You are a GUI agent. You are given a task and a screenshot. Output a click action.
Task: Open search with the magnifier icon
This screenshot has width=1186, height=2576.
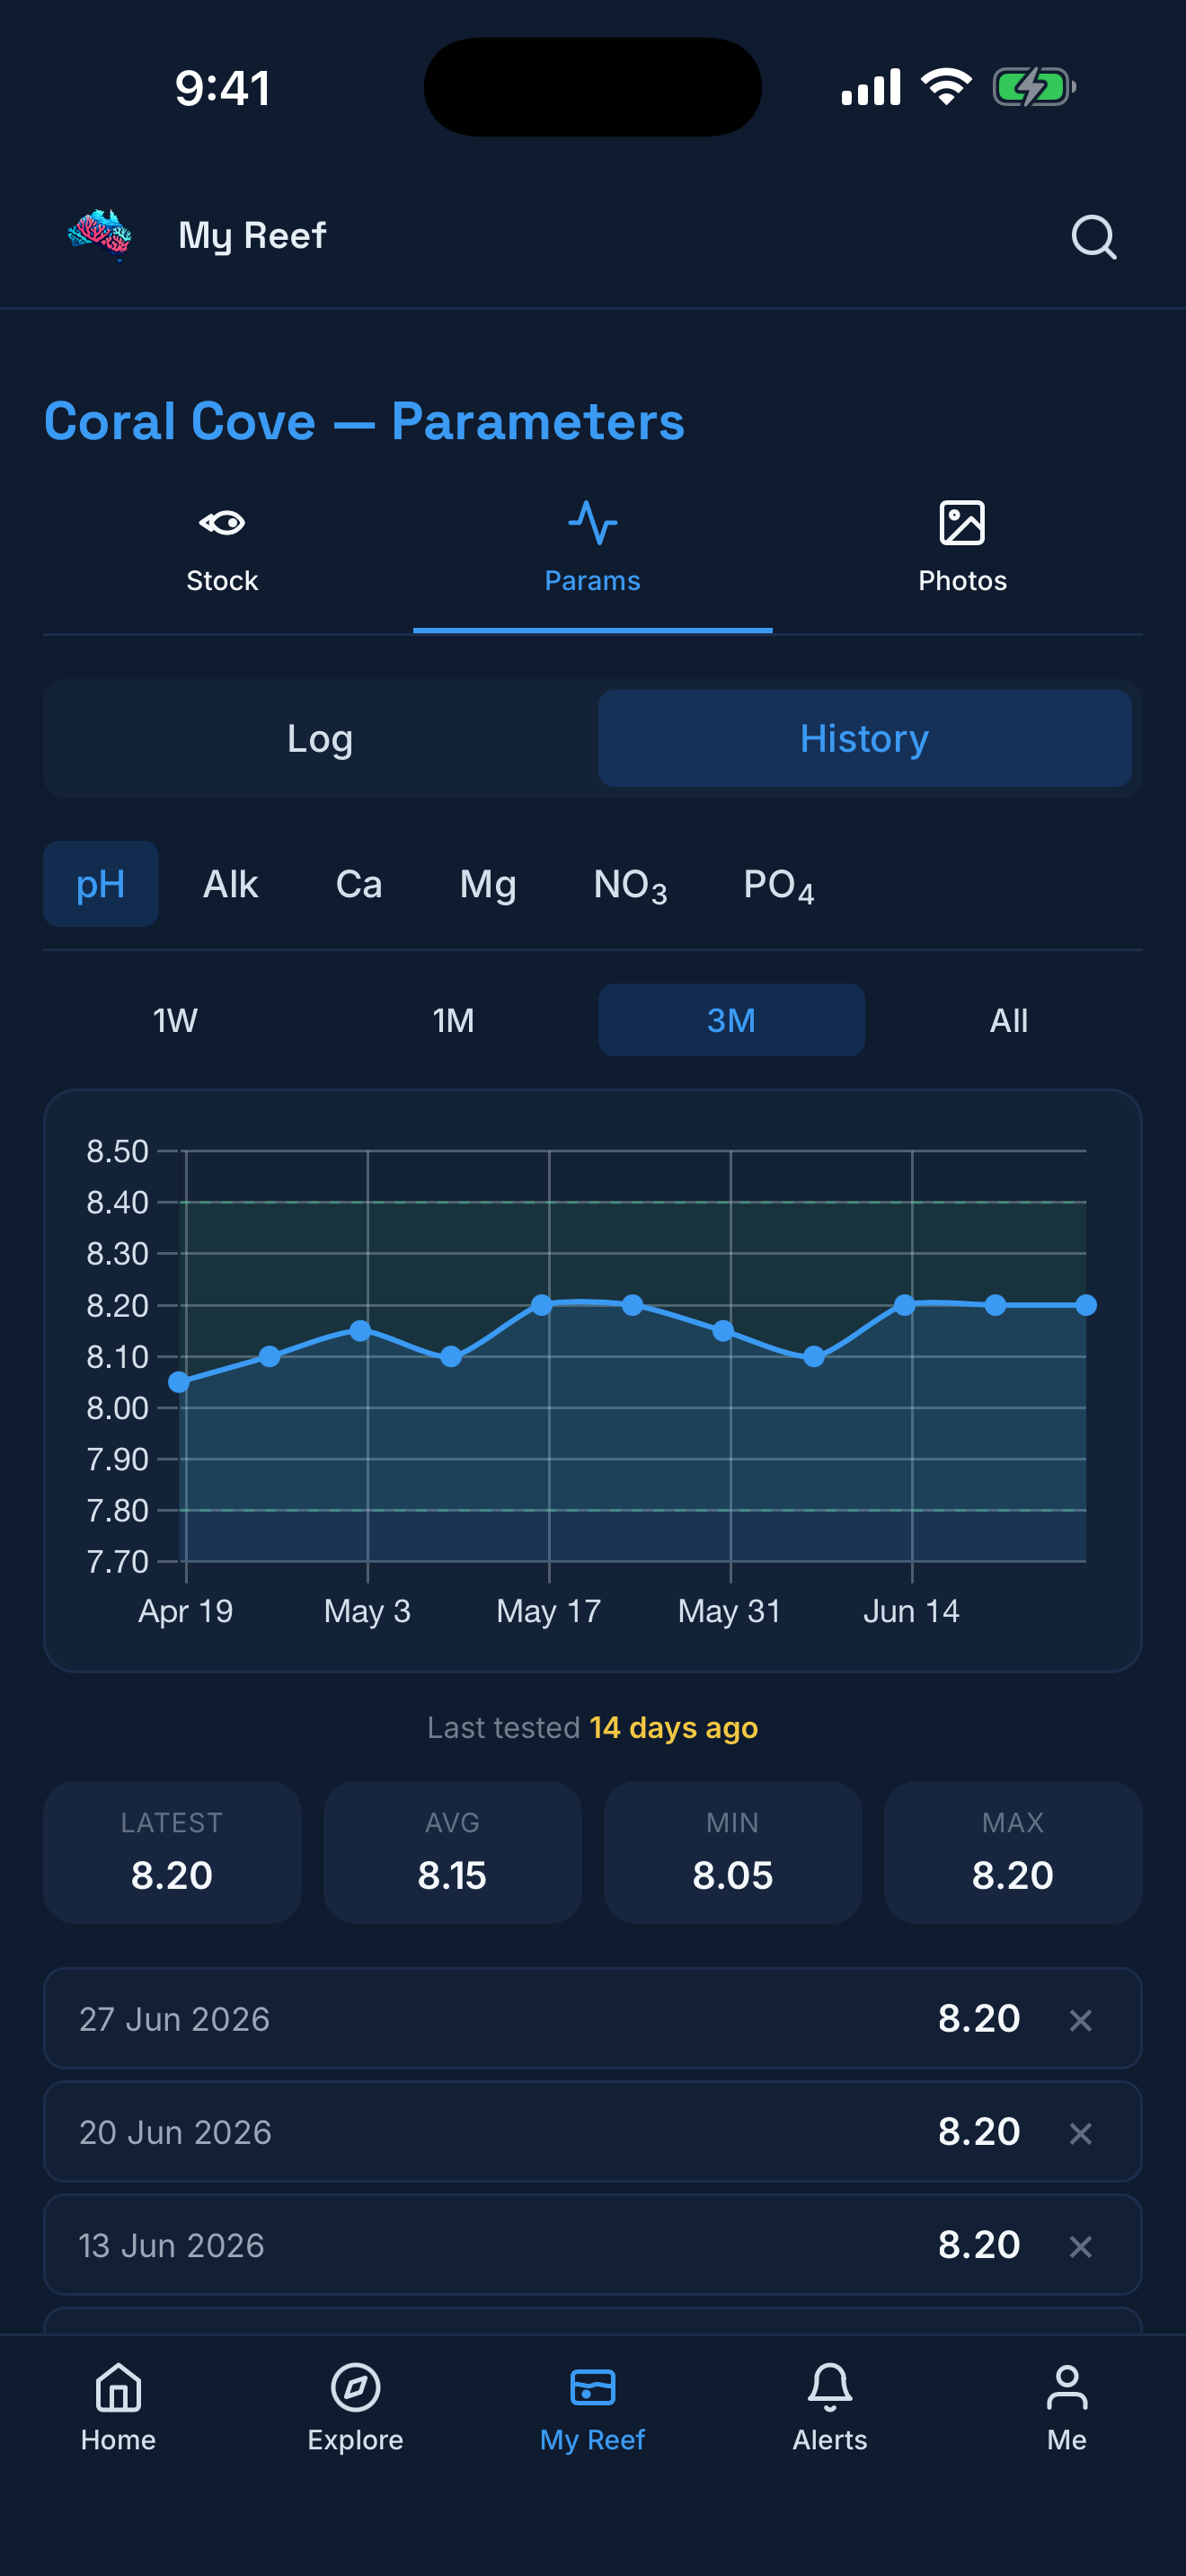pyautogui.click(x=1093, y=237)
